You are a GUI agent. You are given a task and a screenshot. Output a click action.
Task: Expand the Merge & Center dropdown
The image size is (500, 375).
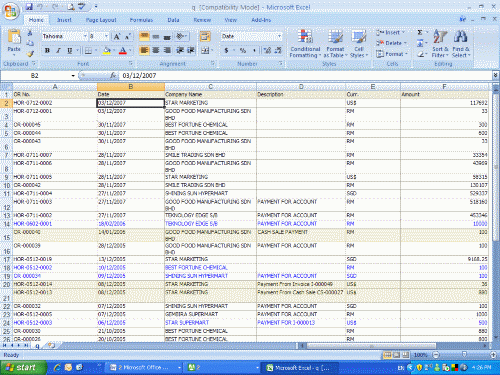(x=212, y=51)
